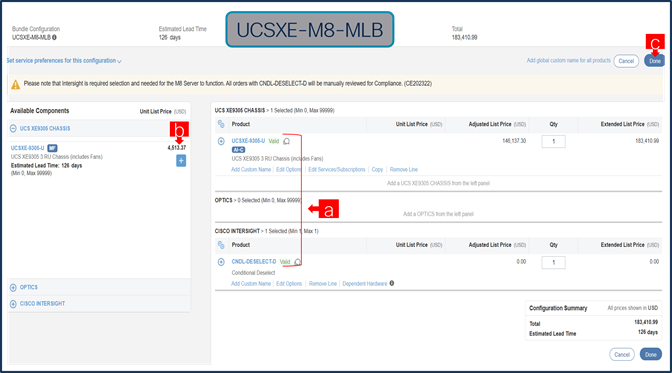Screen dimensions: 672x373
Task: Collapse the UCS XE9305 CHASSIS section
Action: 13,128
